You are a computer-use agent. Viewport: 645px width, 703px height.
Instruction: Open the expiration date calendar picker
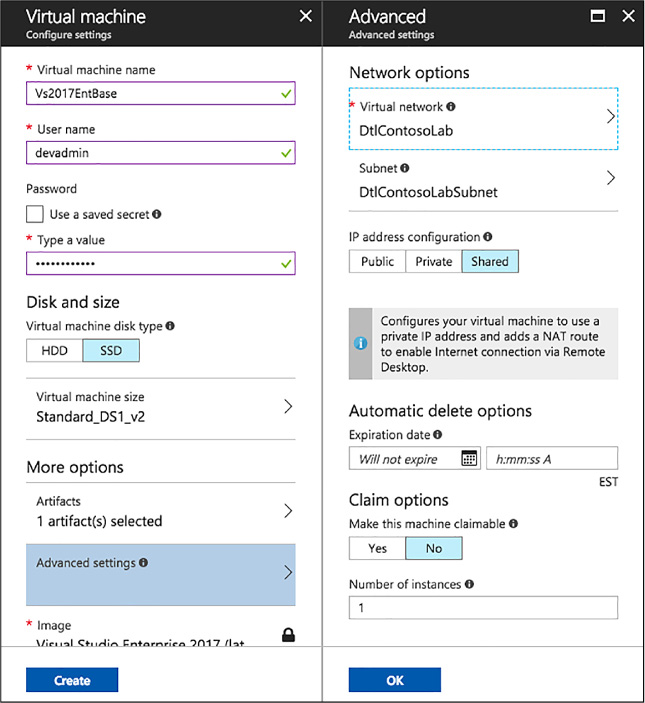pos(469,458)
